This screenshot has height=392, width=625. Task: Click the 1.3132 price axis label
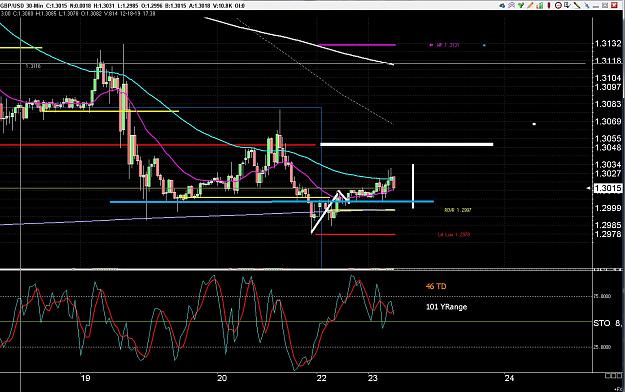pyautogui.click(x=607, y=43)
